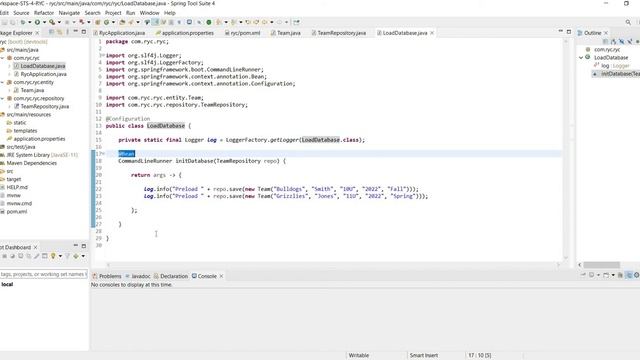Switch to ryc/pom.xml editor tab
Image resolution: width=640 pixels, height=360 pixels.
pyautogui.click(x=242, y=33)
